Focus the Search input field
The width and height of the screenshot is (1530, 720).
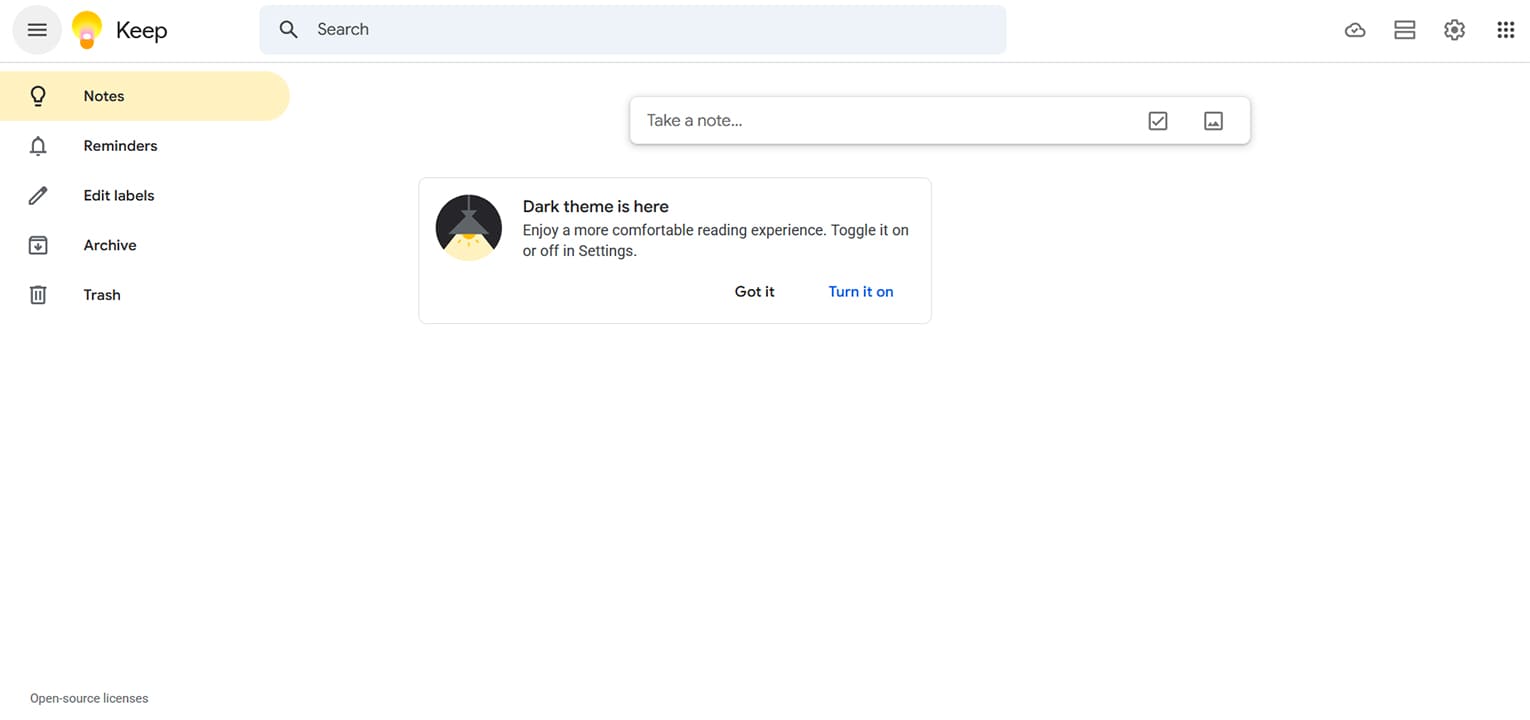coord(633,30)
